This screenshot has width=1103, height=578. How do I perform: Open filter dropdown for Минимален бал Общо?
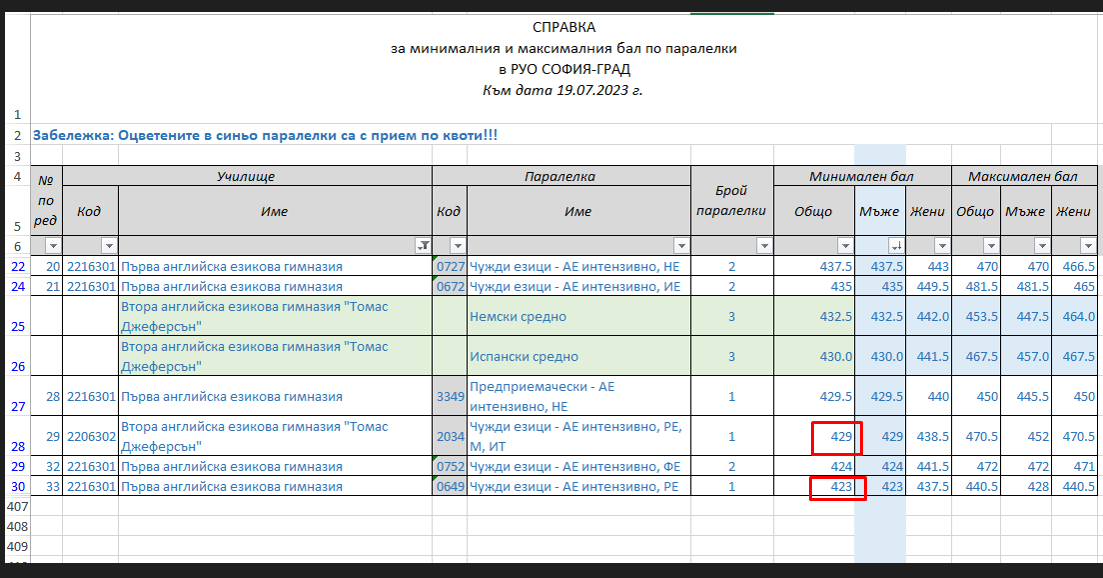tap(844, 246)
